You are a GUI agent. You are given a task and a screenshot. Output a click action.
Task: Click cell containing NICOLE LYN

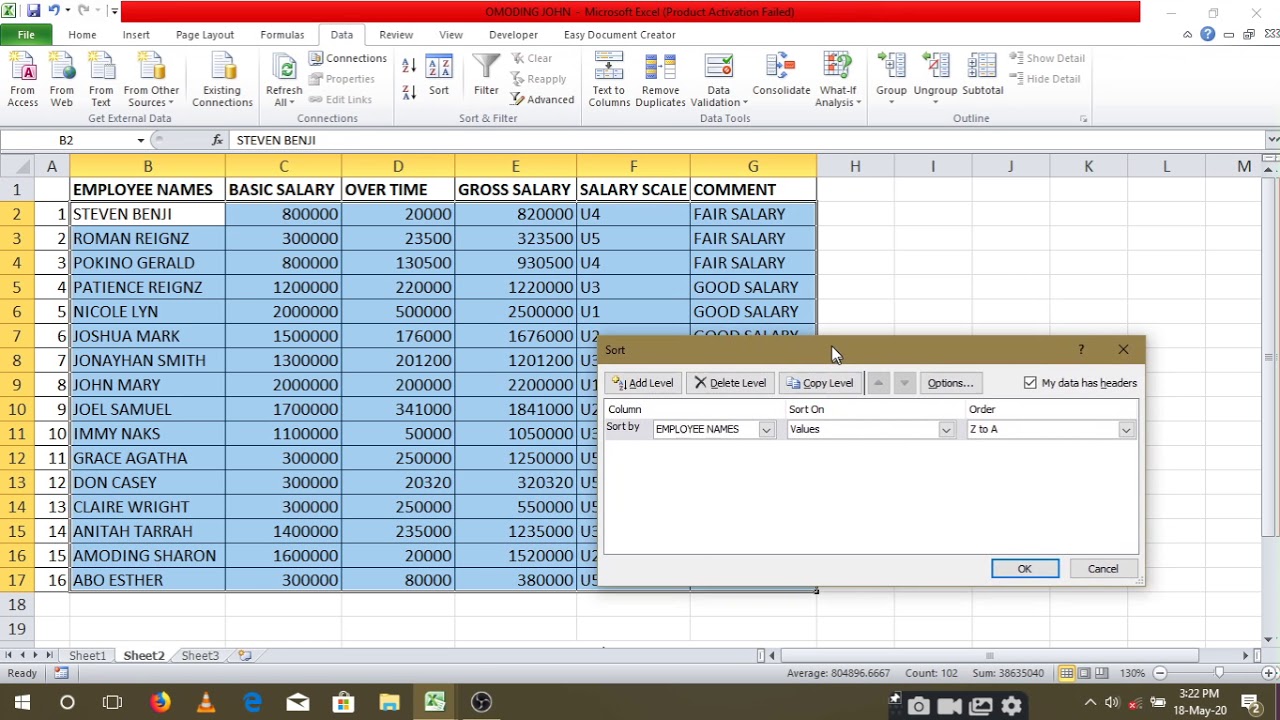click(x=147, y=312)
